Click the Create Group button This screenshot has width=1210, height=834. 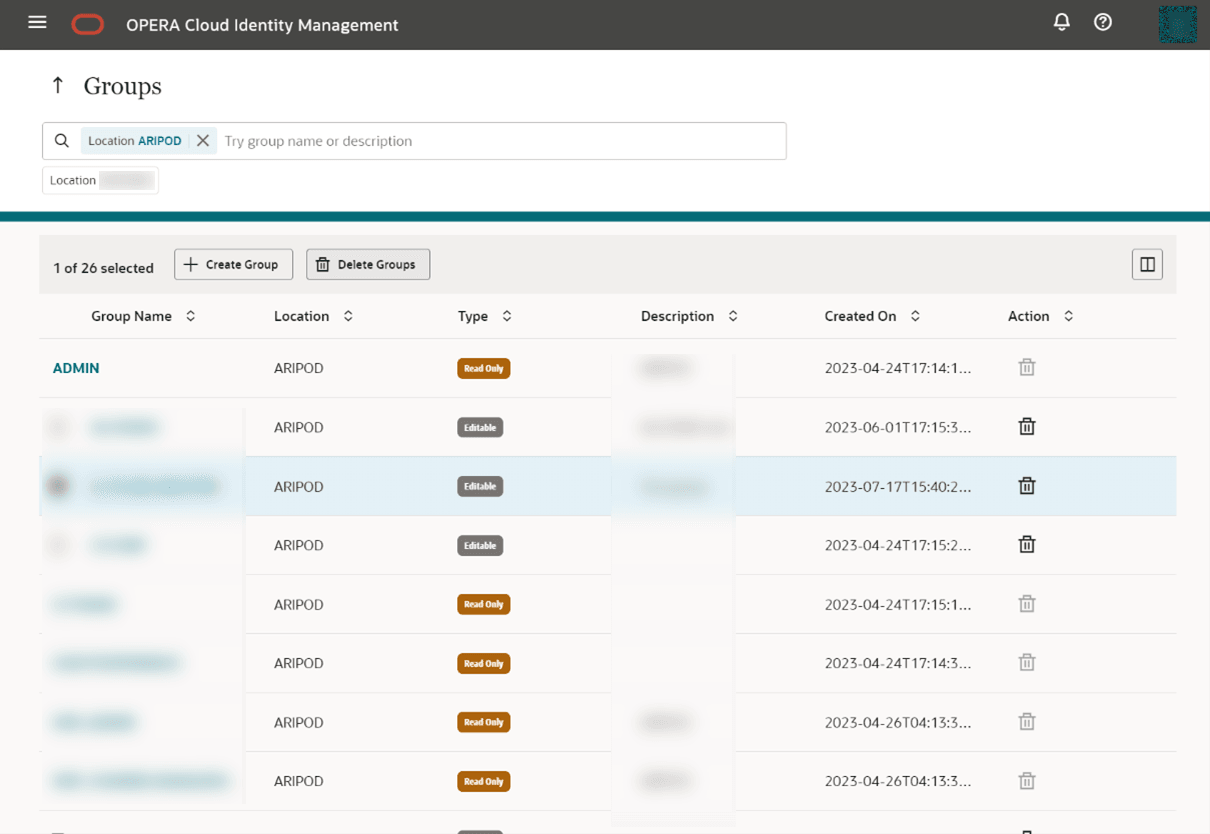pos(233,264)
